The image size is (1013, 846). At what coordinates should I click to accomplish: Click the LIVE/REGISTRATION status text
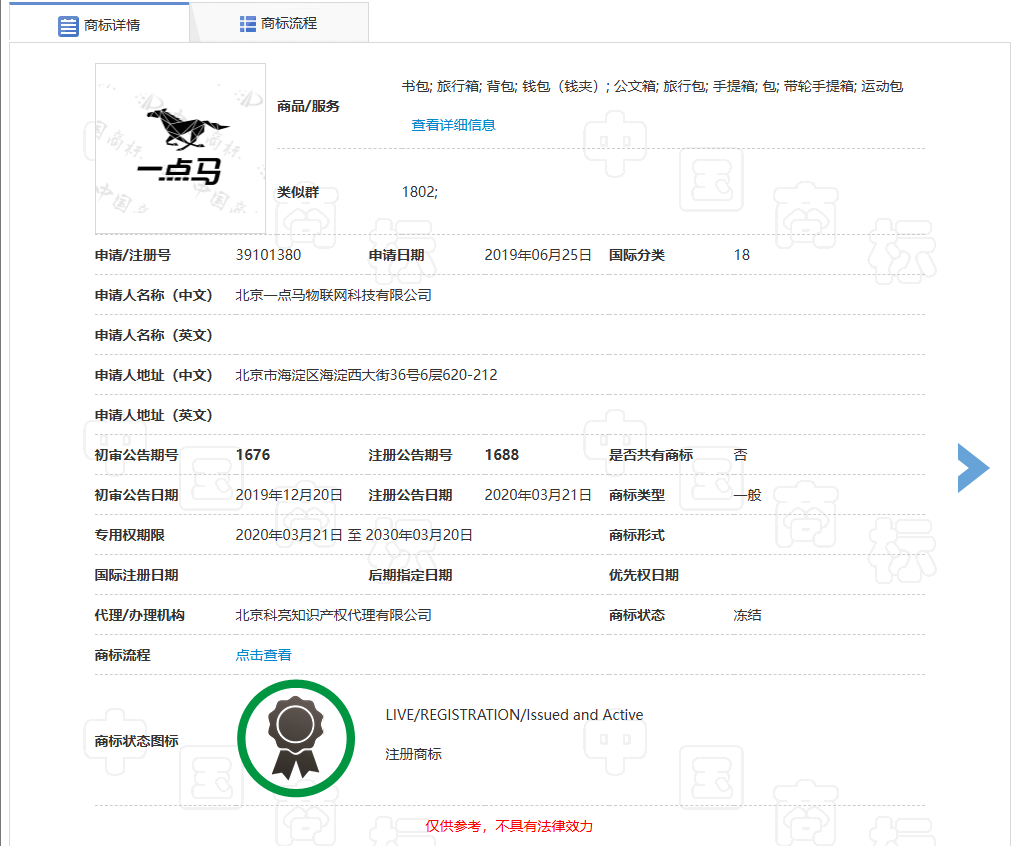coord(514,715)
